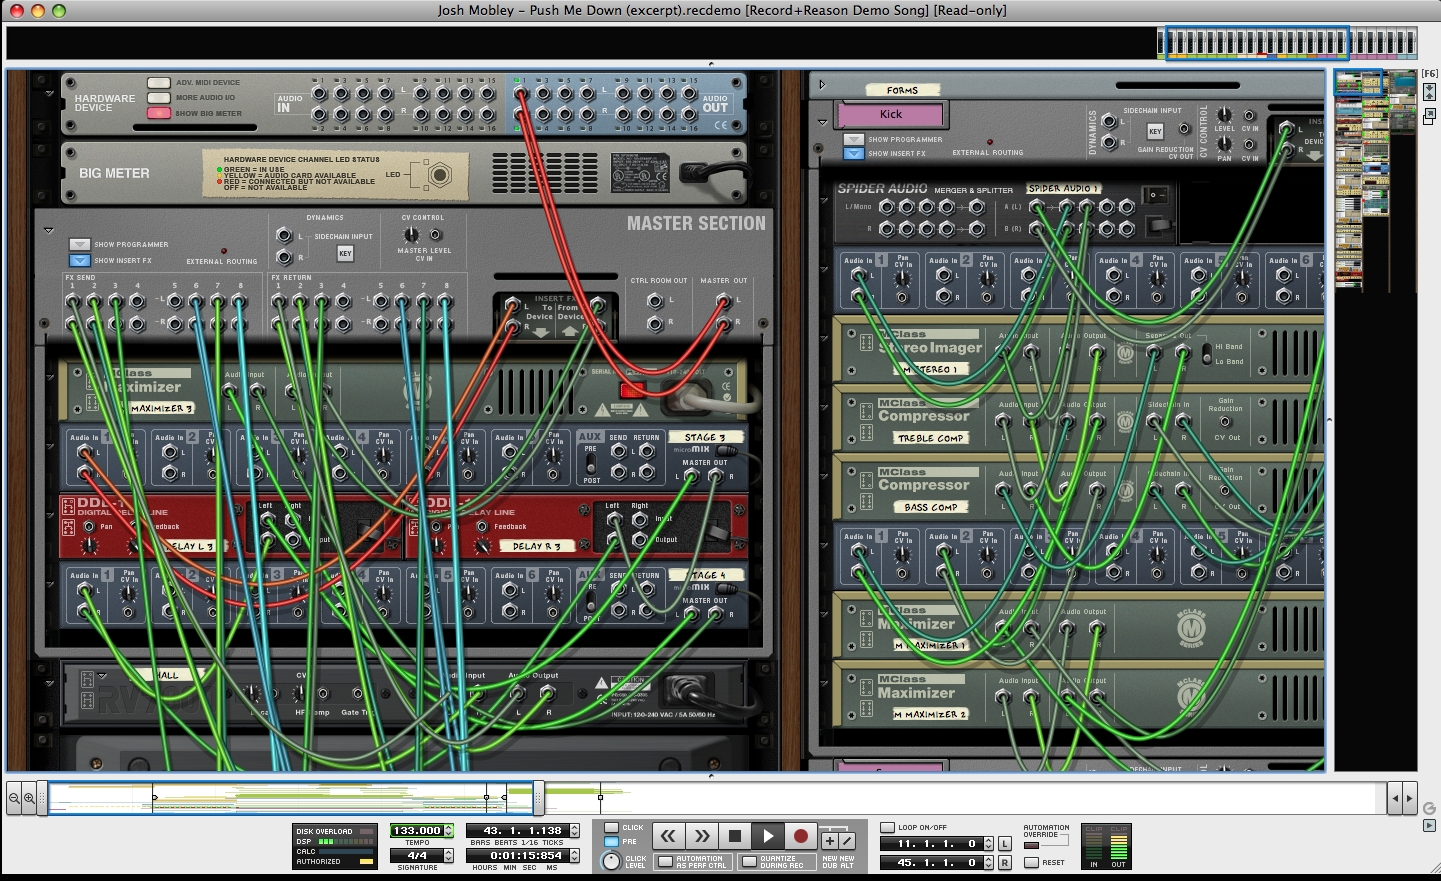Image resolution: width=1441 pixels, height=881 pixels.
Task: Toggle the Pre-count checkbox
Action: 611,841
